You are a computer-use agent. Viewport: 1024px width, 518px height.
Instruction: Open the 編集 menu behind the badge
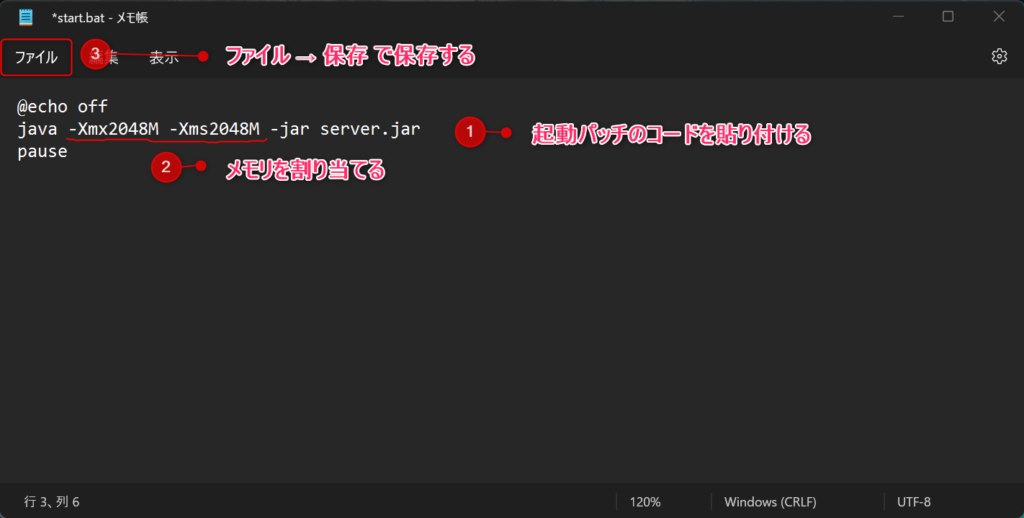112,58
